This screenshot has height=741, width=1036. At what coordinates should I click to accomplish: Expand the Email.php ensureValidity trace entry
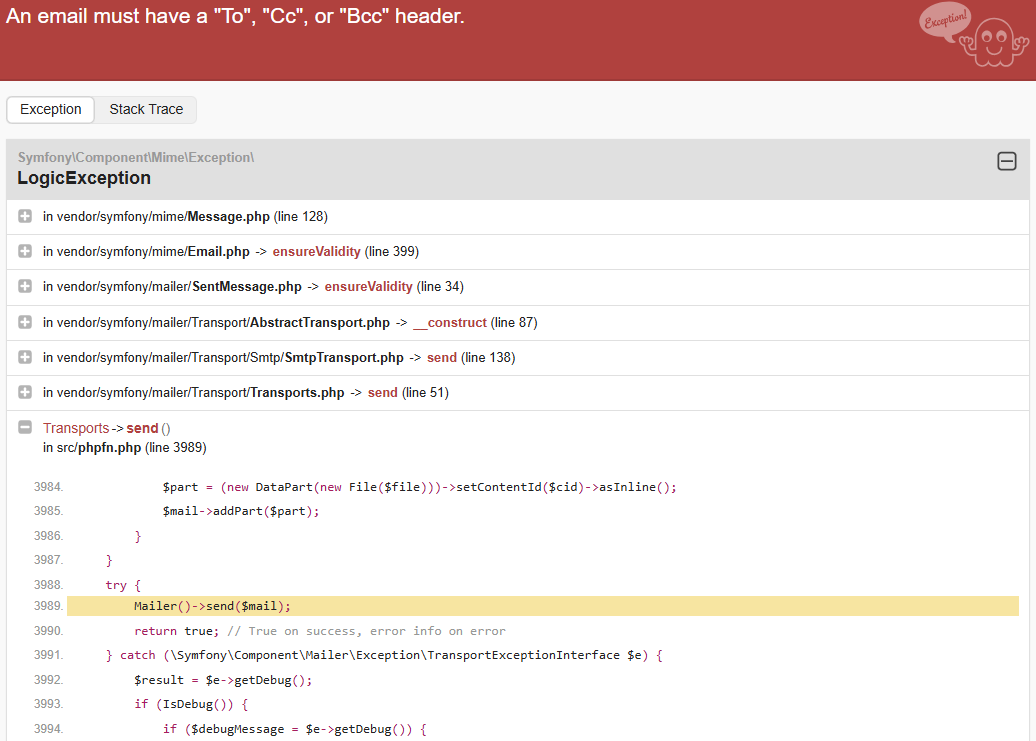[25, 251]
